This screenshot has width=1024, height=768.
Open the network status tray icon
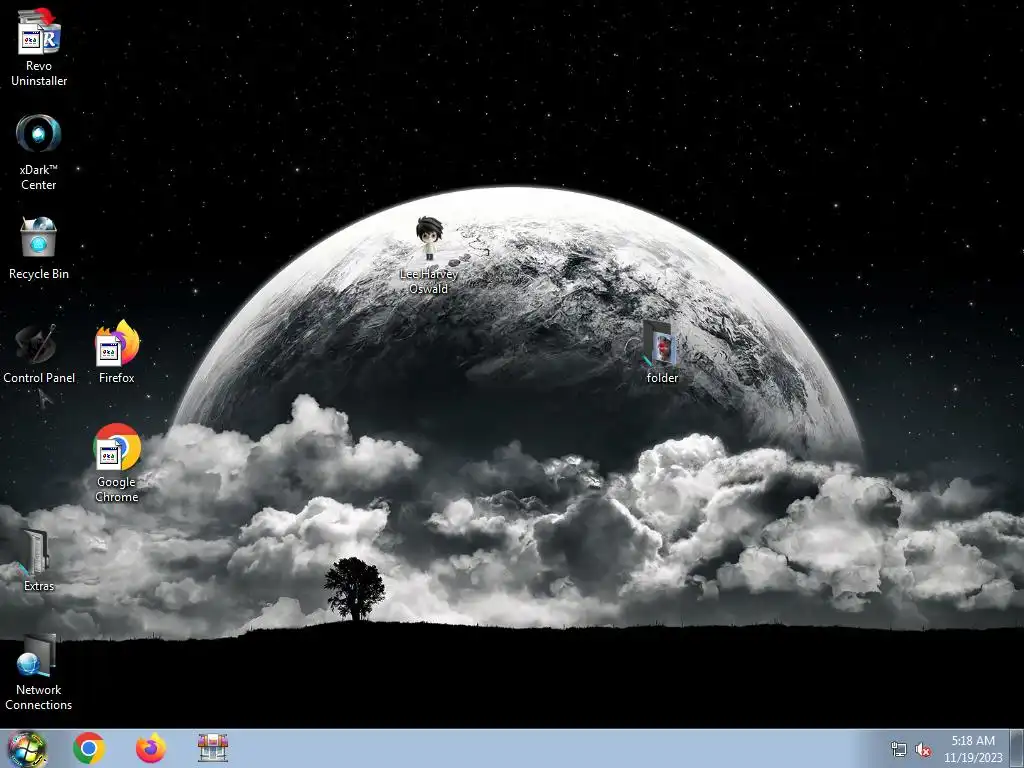pyautogui.click(x=899, y=750)
